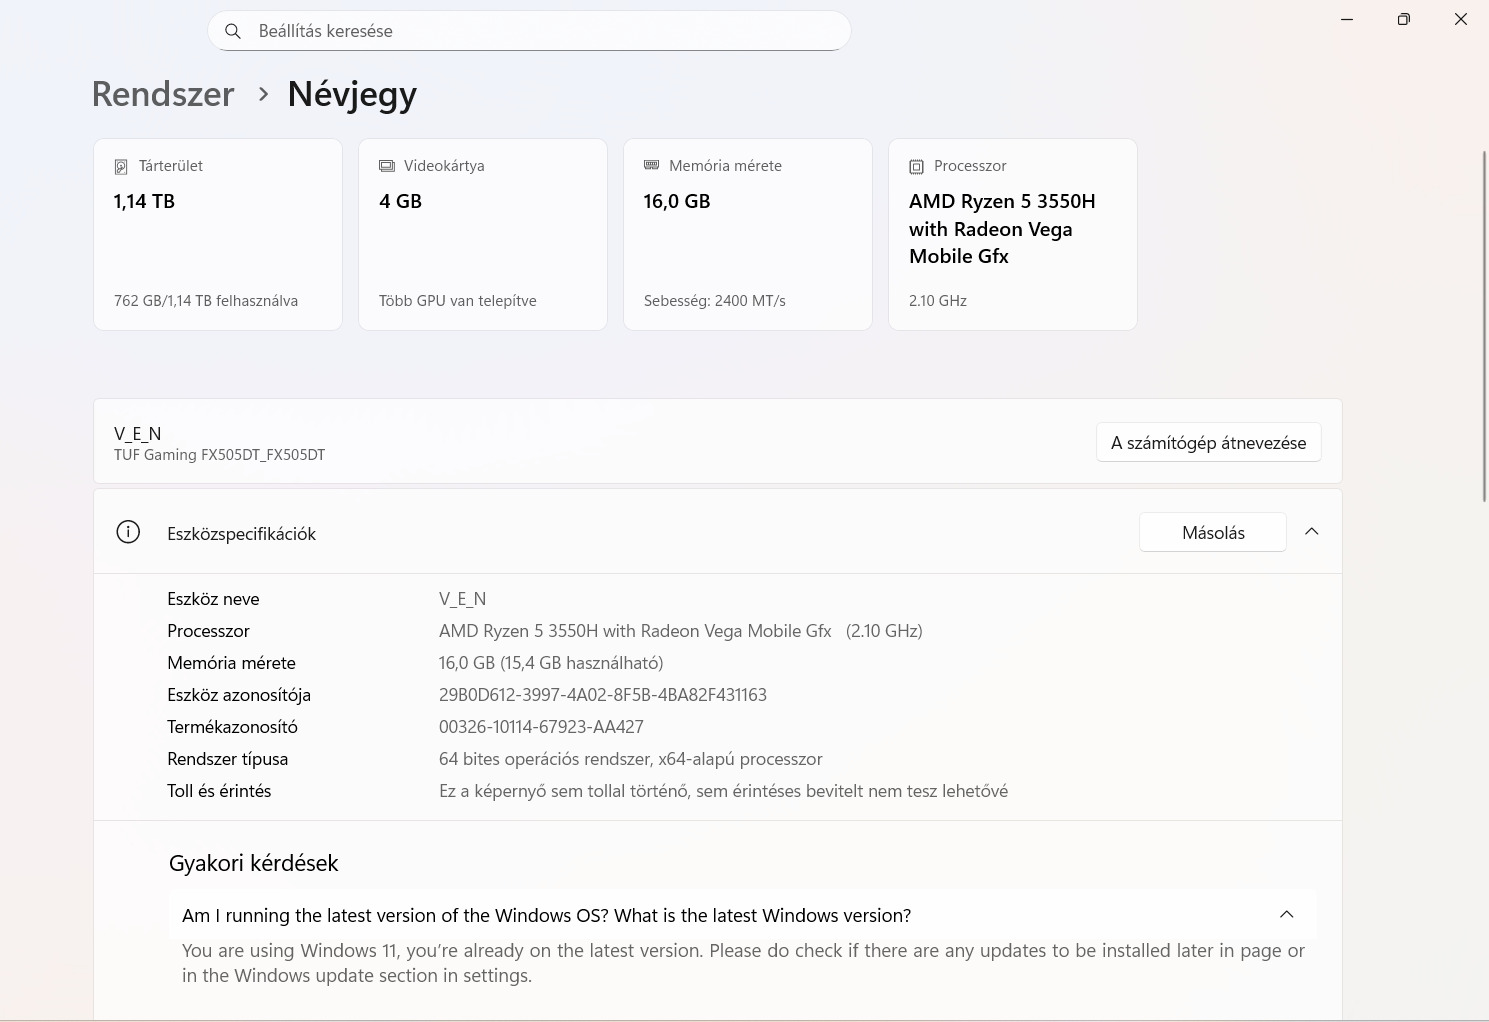Screen dimensions: 1489x1022
Task: Collapse the Eszközspecifikációk section
Action: pos(1312,532)
